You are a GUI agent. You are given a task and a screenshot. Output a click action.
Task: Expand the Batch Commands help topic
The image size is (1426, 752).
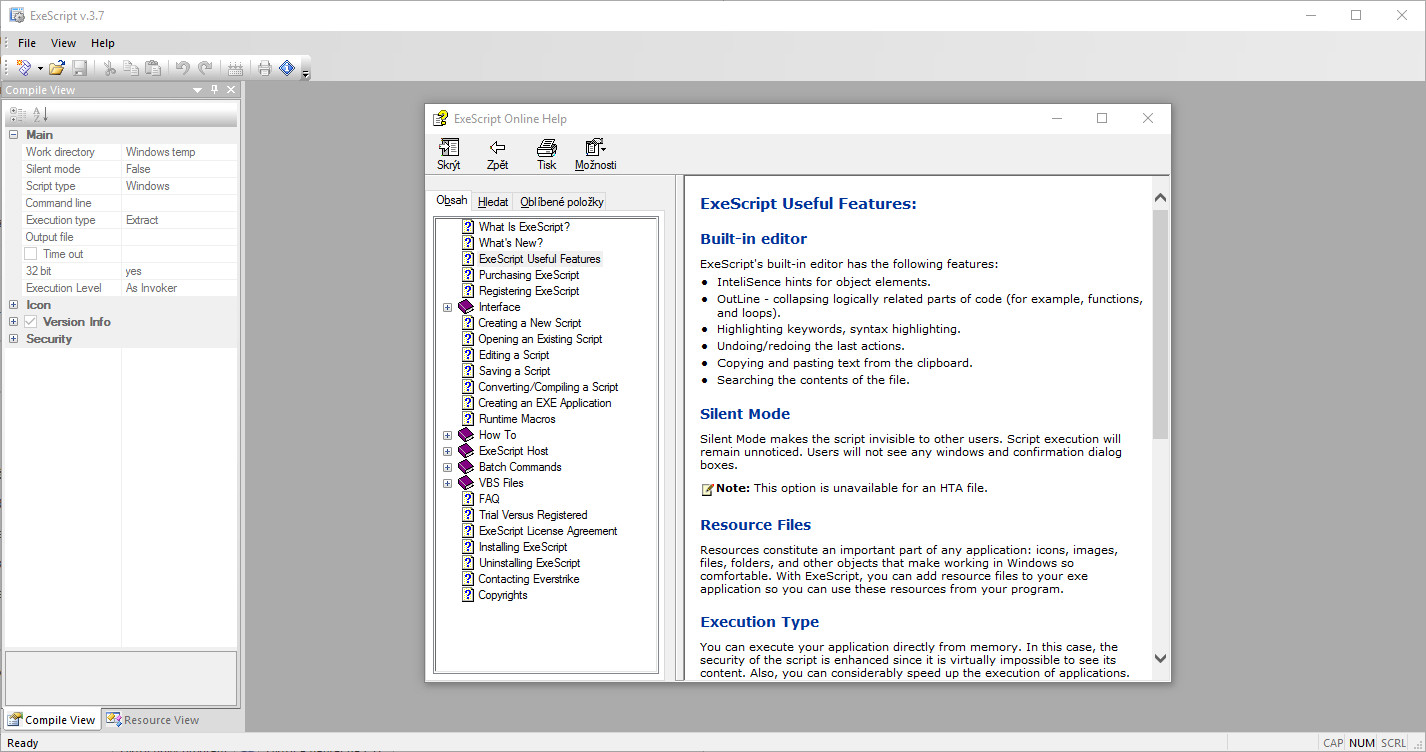click(448, 467)
